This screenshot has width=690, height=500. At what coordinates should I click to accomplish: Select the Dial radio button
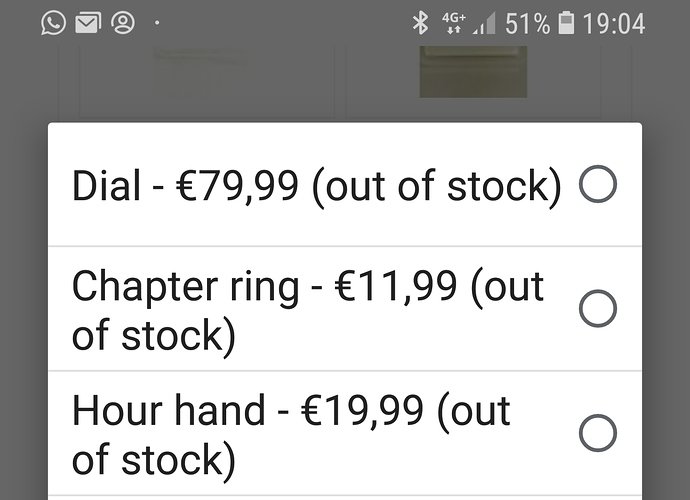point(598,184)
